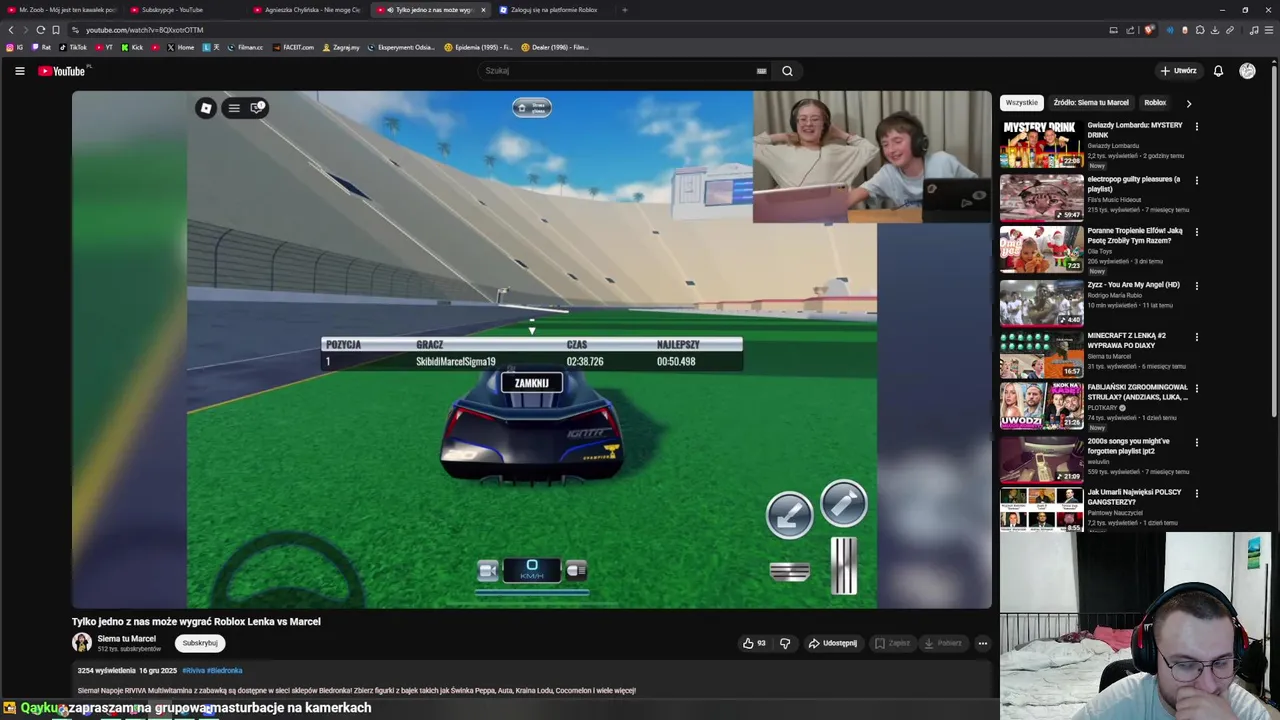
Task: Click the Utwórz create button
Action: click(1179, 71)
